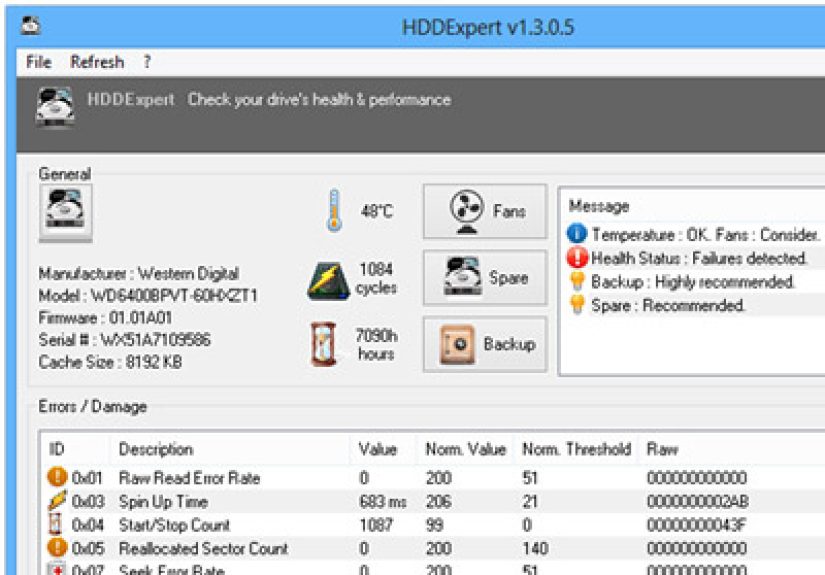
Task: Click the Firmware : 01.01A01 text
Action: (x=105, y=318)
